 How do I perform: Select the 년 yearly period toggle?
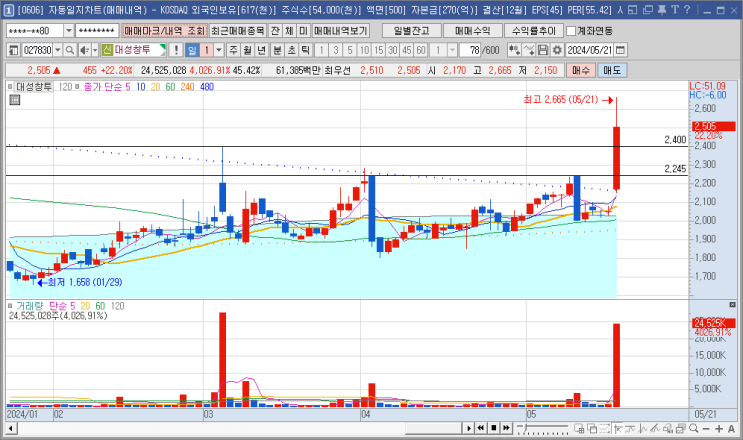(x=262, y=50)
